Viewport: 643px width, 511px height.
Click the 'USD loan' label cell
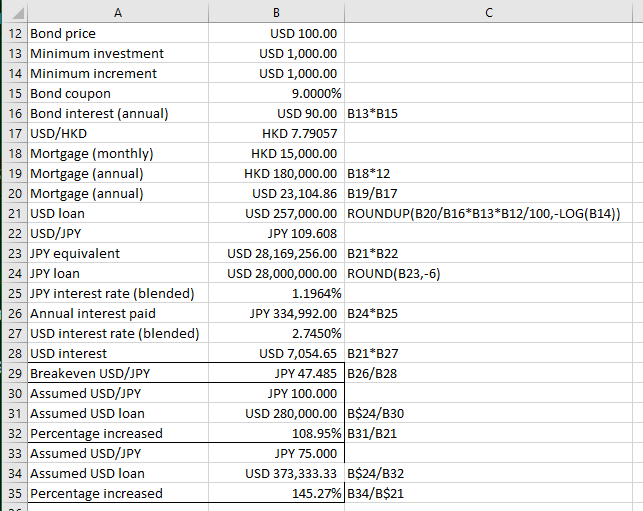[118, 213]
